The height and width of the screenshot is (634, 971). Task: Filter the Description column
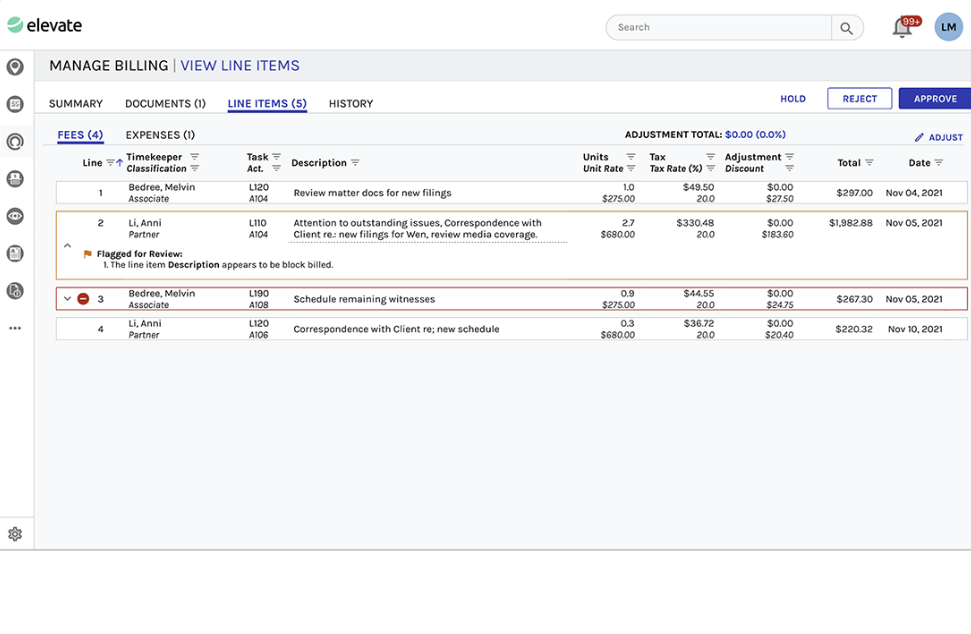point(355,163)
